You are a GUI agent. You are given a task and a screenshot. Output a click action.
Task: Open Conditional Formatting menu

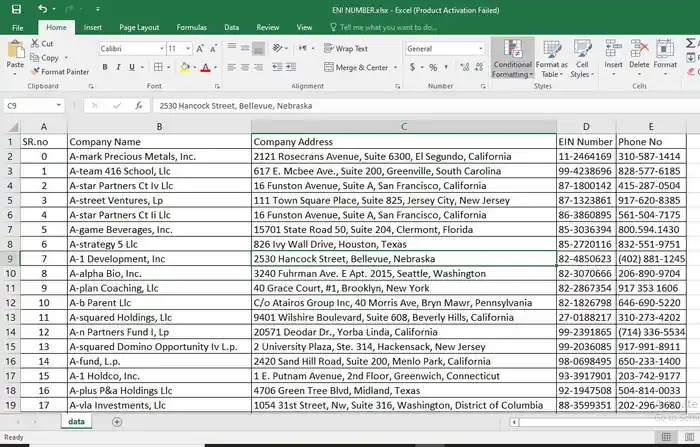tap(512, 58)
